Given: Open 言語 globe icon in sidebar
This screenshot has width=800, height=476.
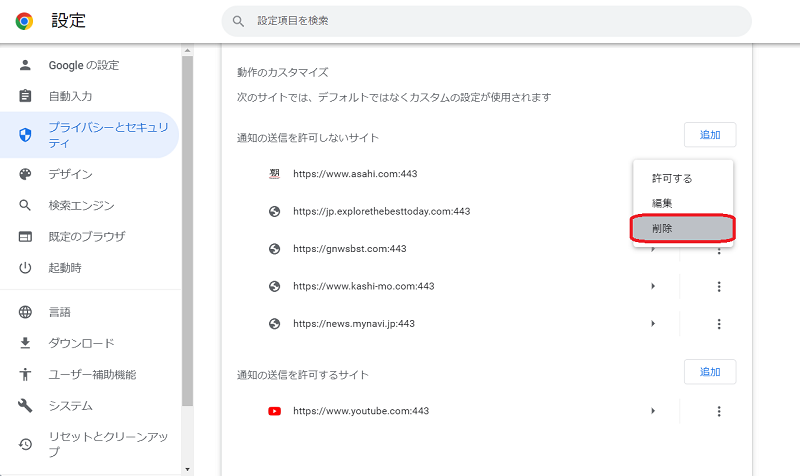Looking at the screenshot, I should click(x=26, y=312).
